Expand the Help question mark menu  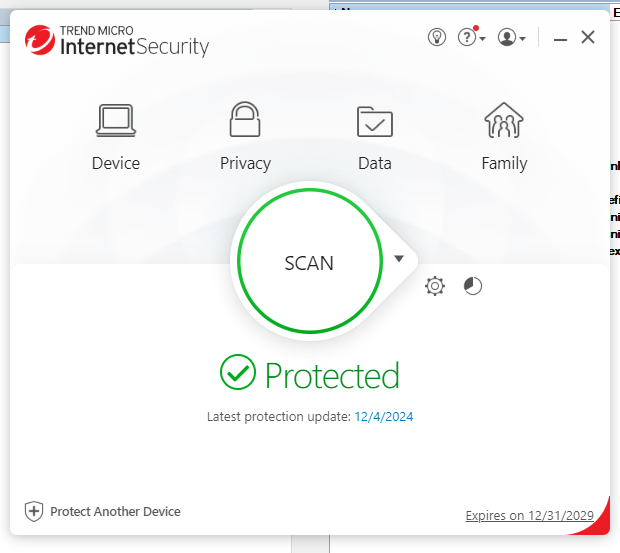[471, 38]
